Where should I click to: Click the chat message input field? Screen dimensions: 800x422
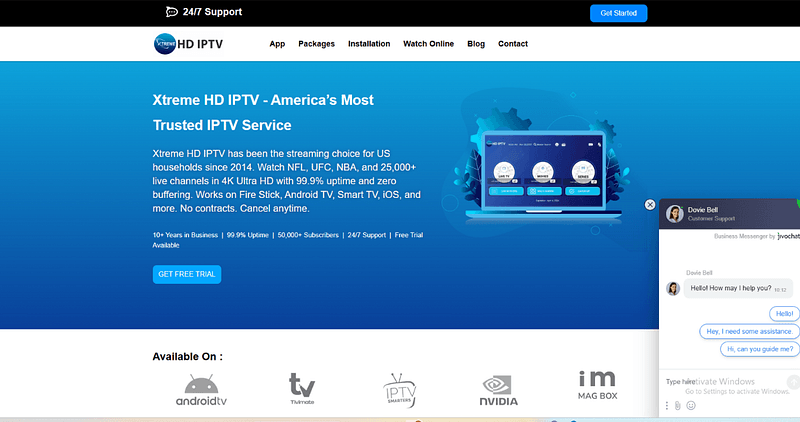tap(724, 382)
